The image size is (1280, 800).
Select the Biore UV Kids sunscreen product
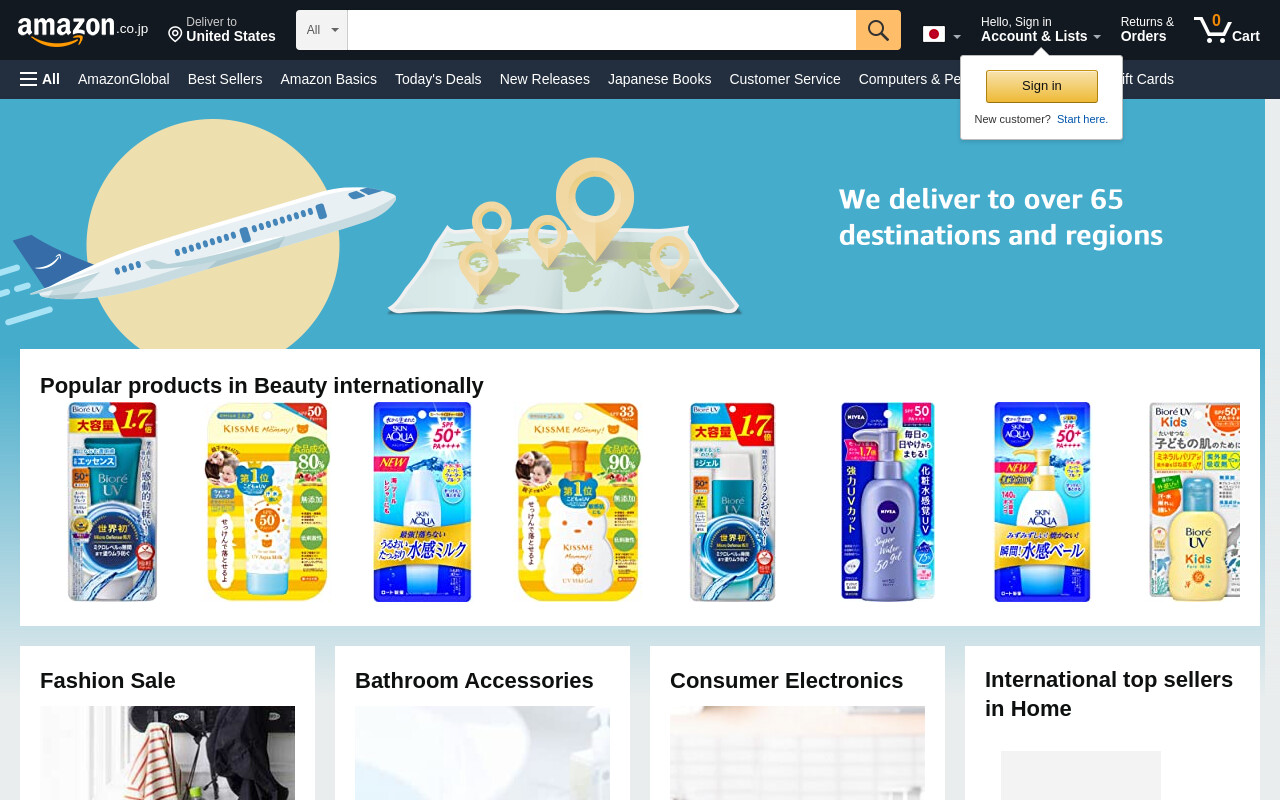point(1195,502)
